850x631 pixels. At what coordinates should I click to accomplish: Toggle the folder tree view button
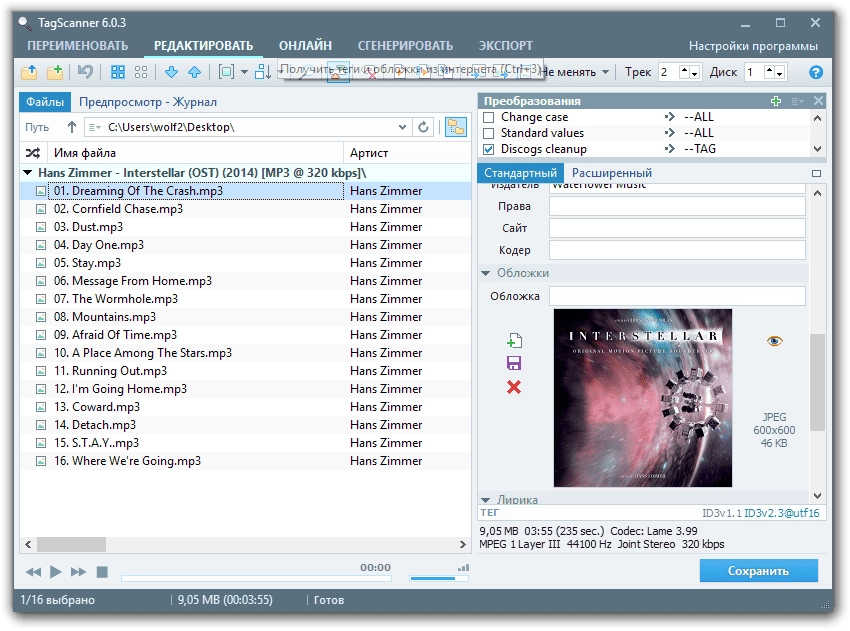(x=456, y=127)
